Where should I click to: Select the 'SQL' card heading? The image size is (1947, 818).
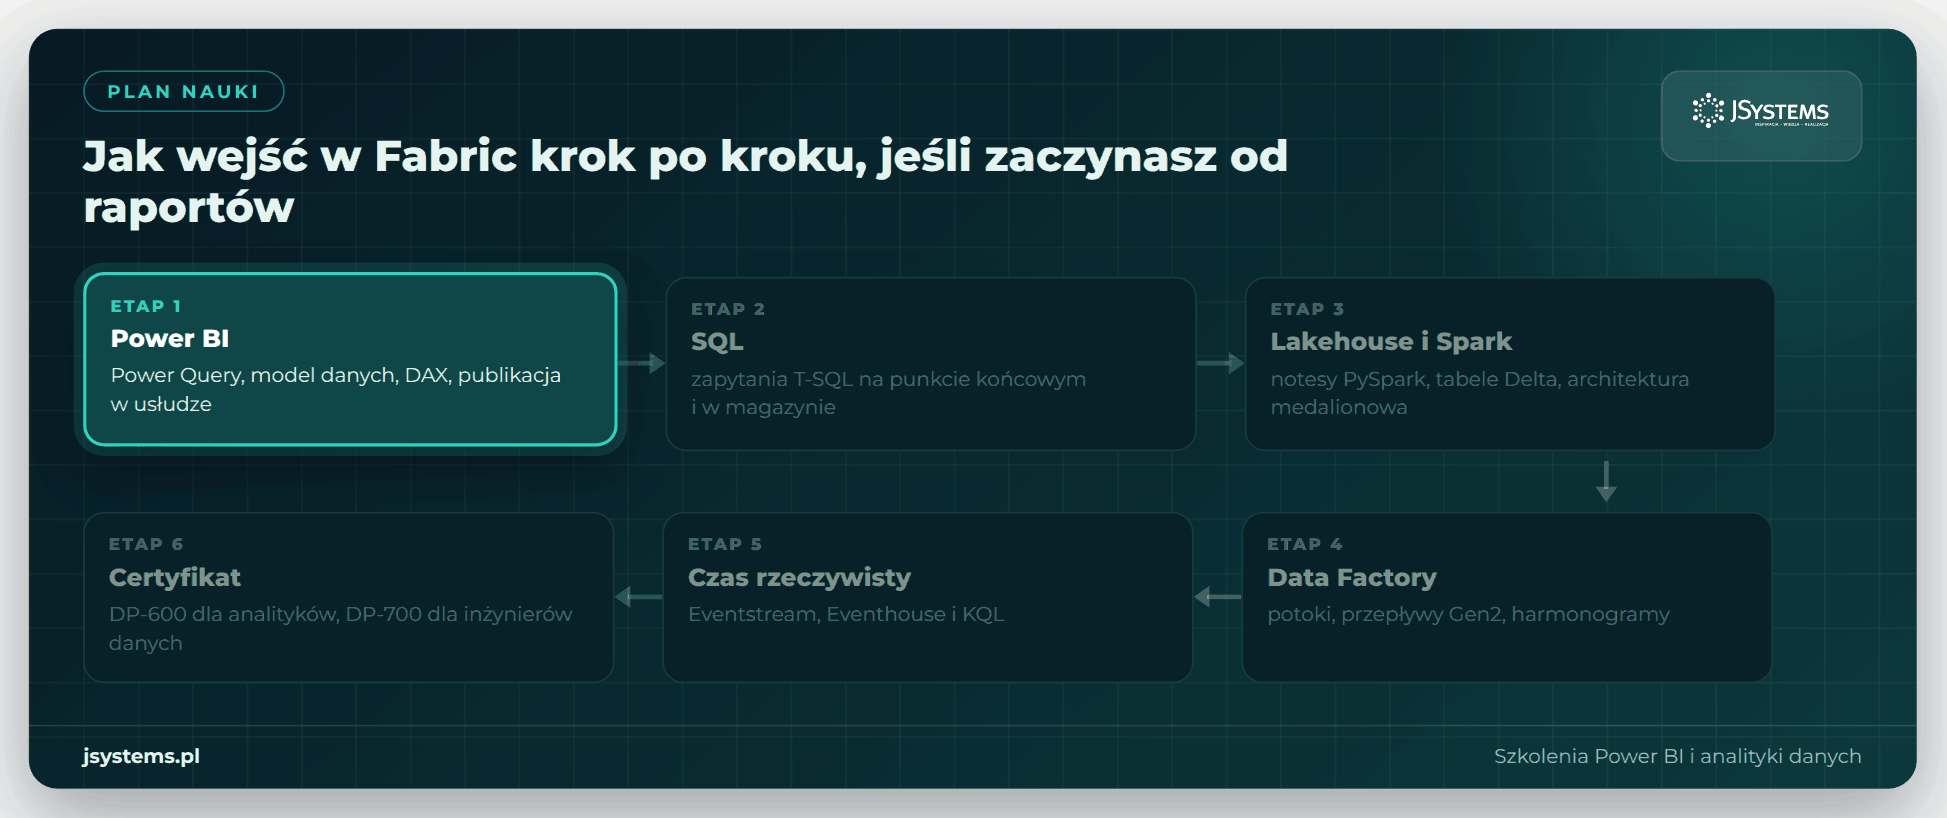click(717, 341)
